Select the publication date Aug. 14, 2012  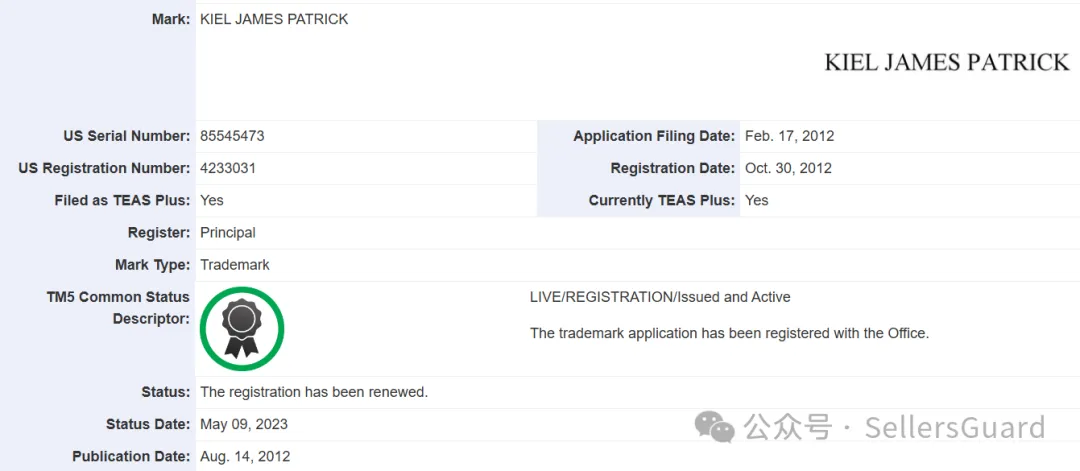point(245,457)
